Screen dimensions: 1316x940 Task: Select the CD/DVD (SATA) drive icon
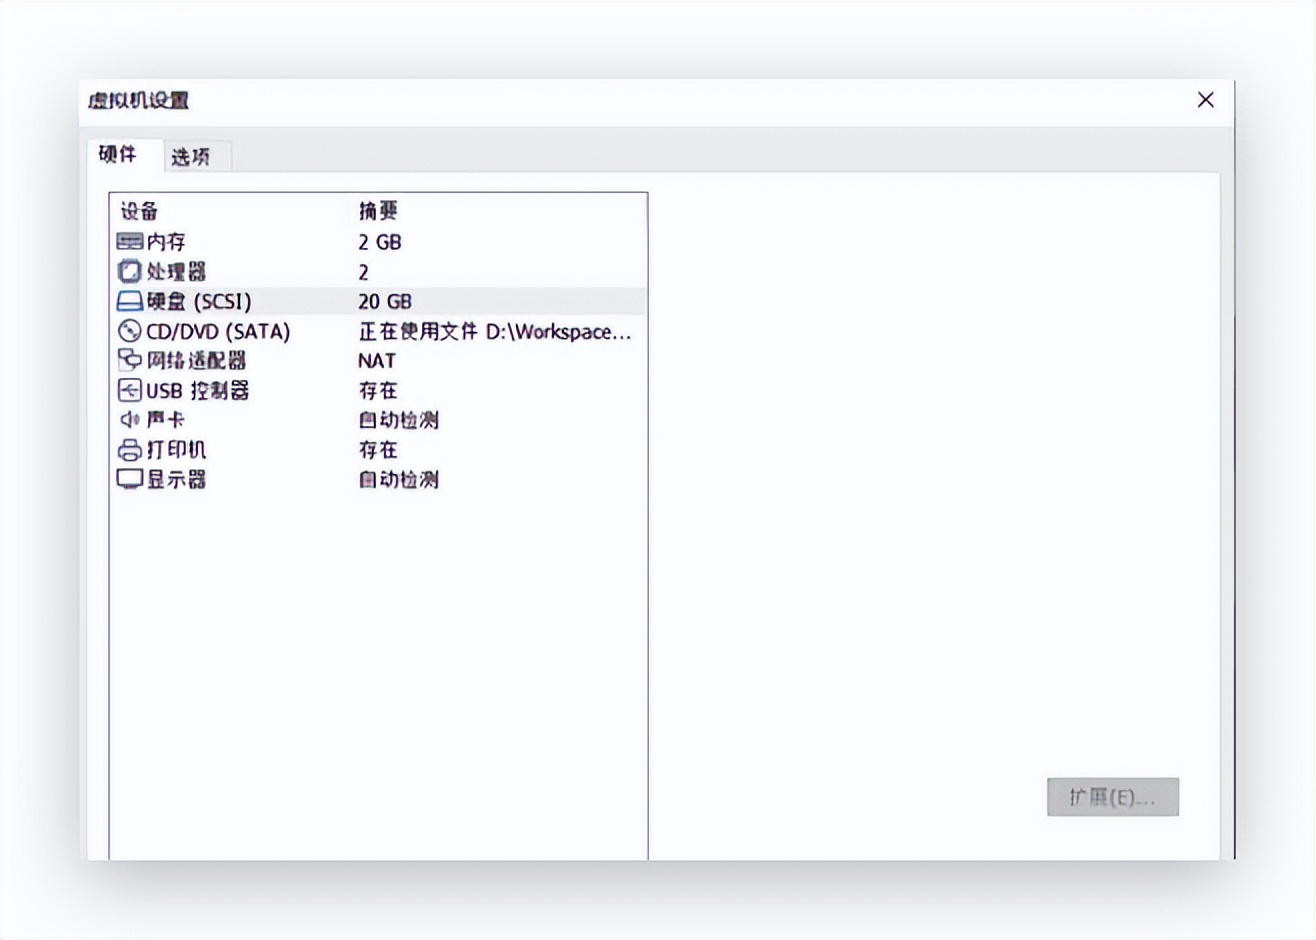coord(129,330)
